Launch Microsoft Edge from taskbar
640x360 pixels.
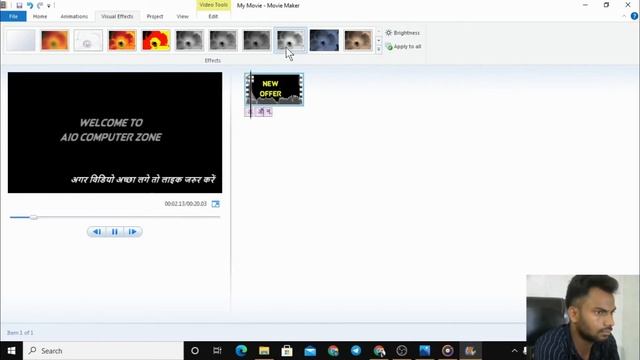[241, 351]
